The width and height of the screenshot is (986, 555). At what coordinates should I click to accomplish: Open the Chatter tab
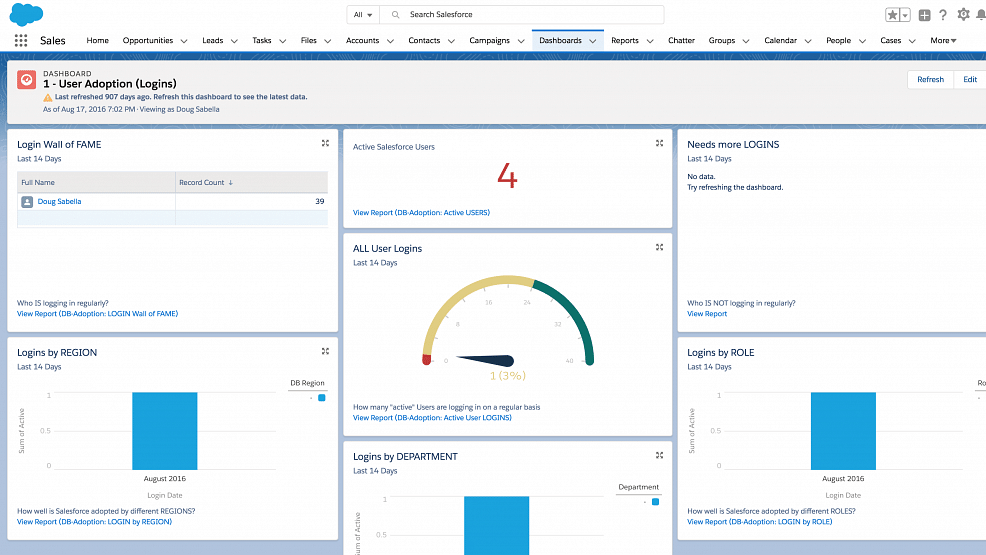coord(681,40)
